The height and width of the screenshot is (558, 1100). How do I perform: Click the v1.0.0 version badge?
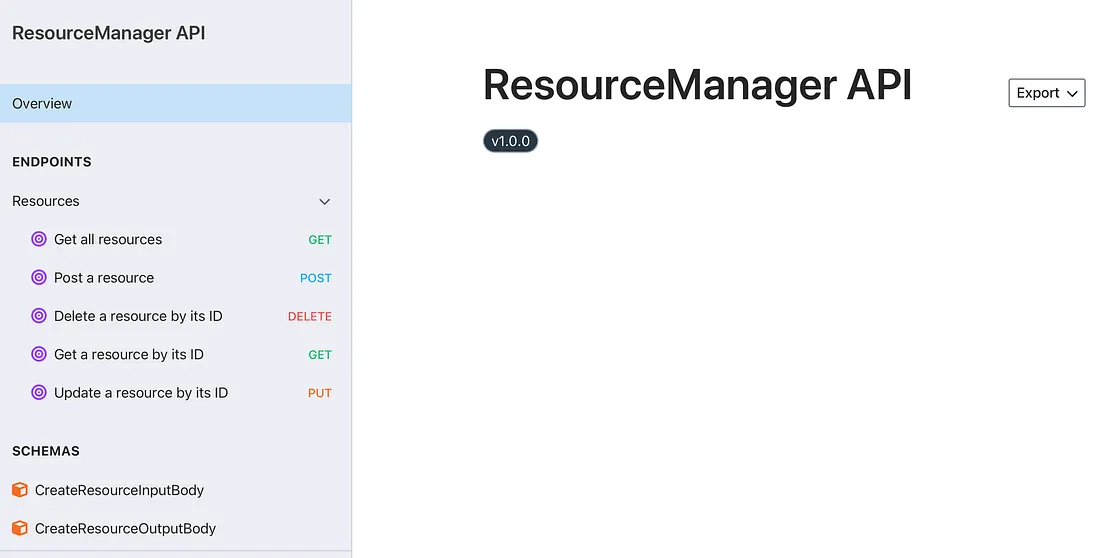(510, 141)
